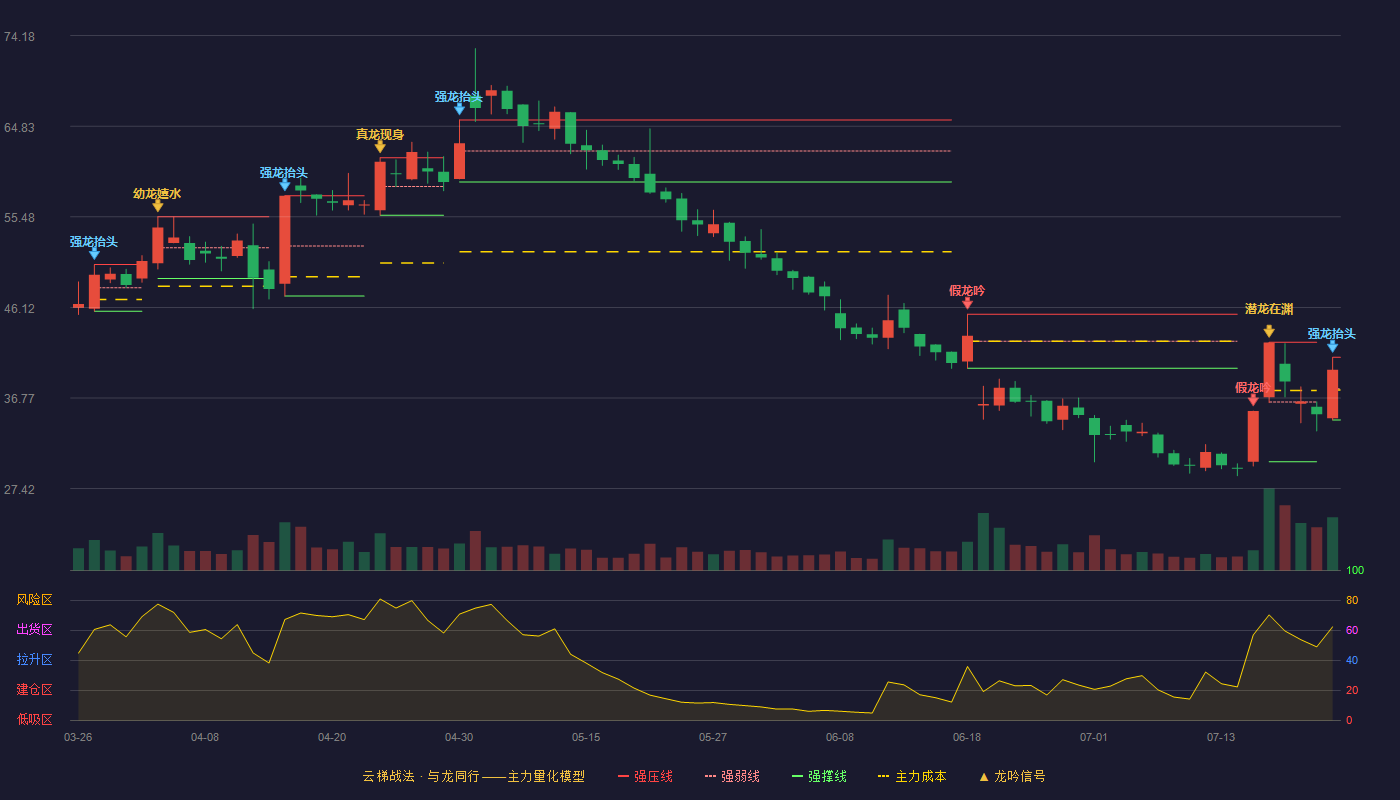Click the 40 value on the indicator axis
The height and width of the screenshot is (800, 1400).
1352,660
